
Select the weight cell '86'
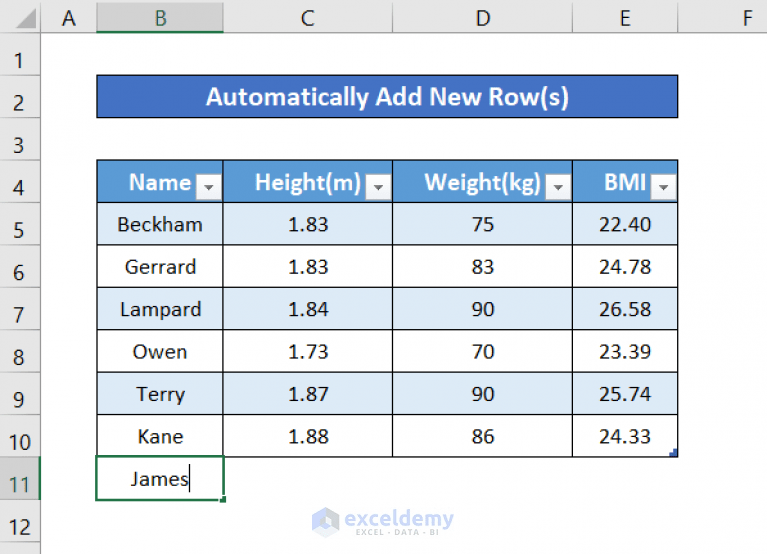tap(482, 436)
